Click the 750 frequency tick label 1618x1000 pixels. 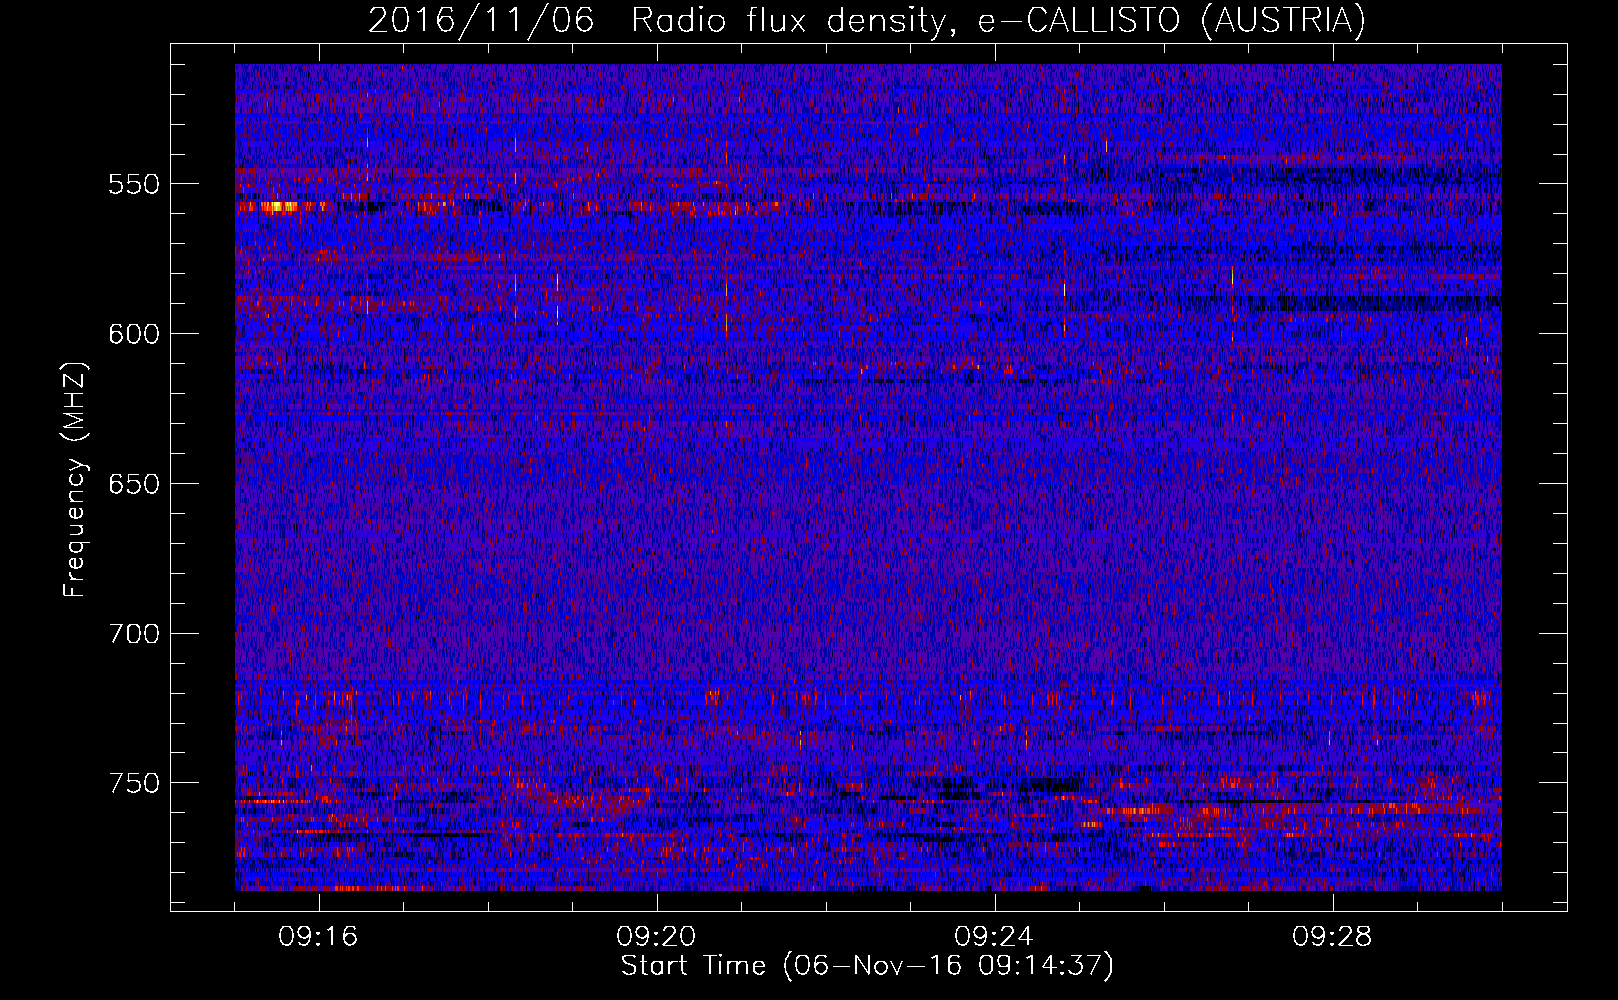pyautogui.click(x=134, y=783)
